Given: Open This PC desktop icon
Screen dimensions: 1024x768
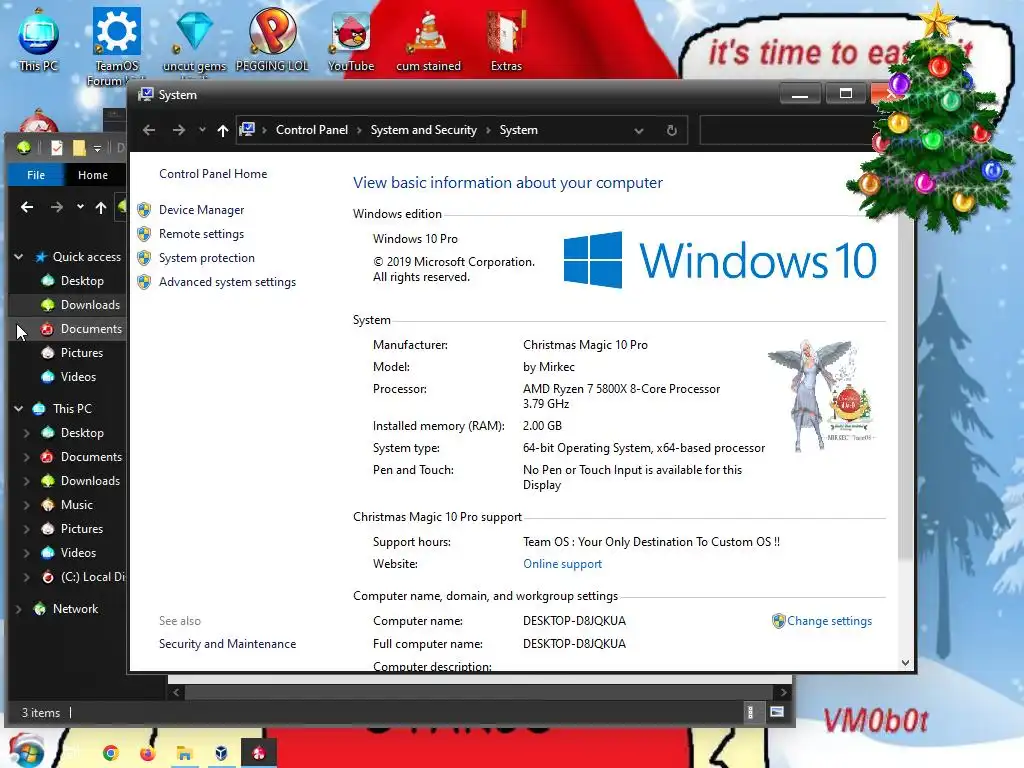Looking at the screenshot, I should [x=38, y=40].
